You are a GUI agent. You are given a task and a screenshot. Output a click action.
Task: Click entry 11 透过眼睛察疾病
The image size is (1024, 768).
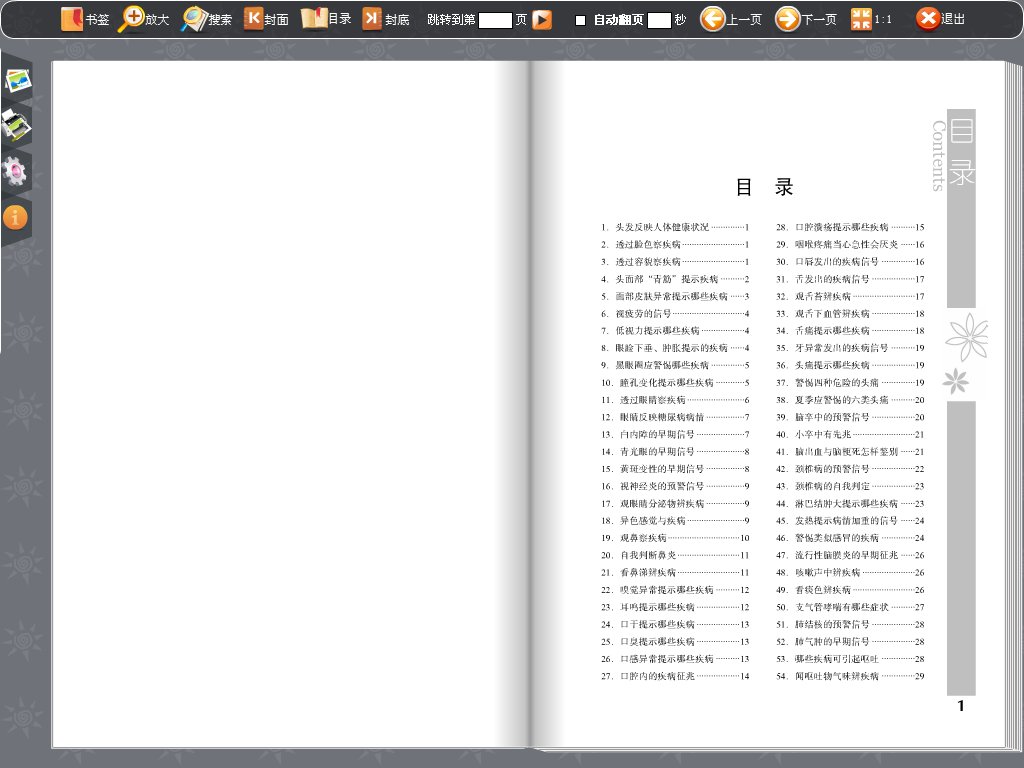(x=675, y=400)
